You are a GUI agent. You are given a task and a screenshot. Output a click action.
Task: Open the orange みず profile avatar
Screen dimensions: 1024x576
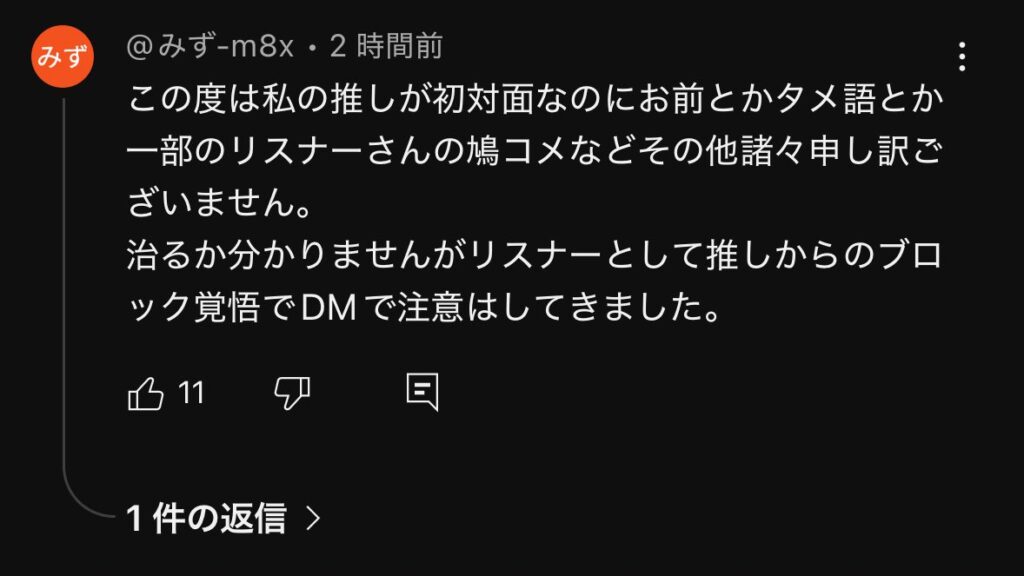click(62, 57)
